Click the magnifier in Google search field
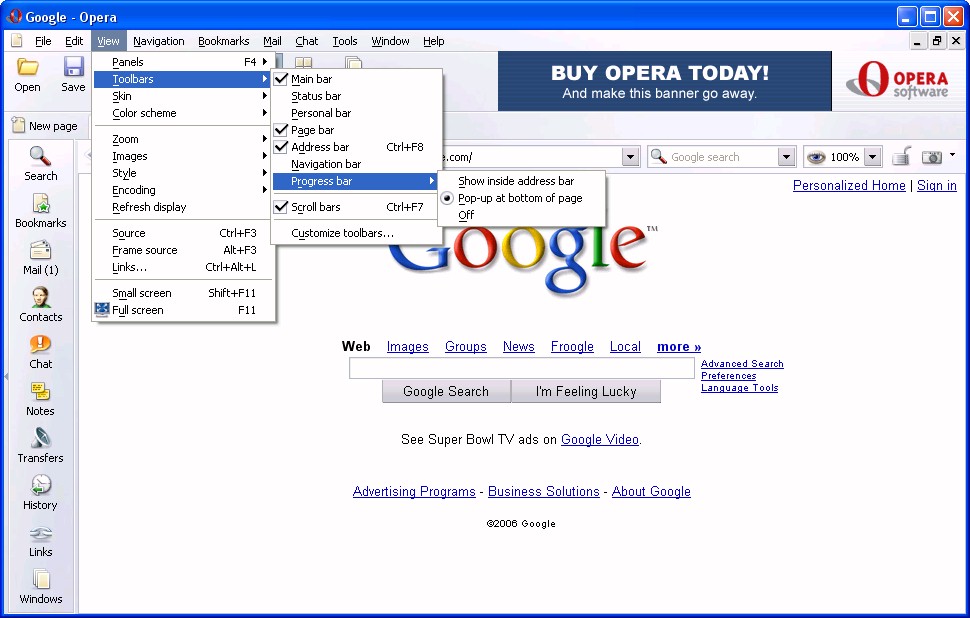 pyautogui.click(x=659, y=157)
